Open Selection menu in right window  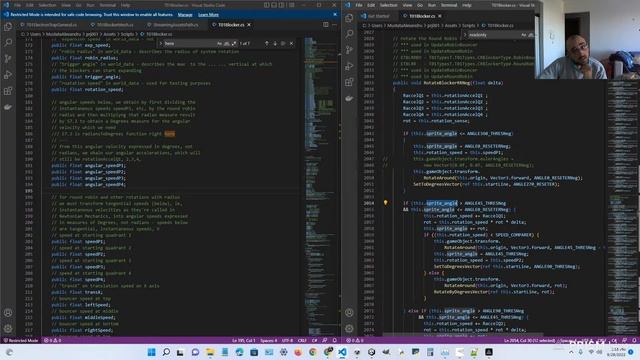[389, 5]
